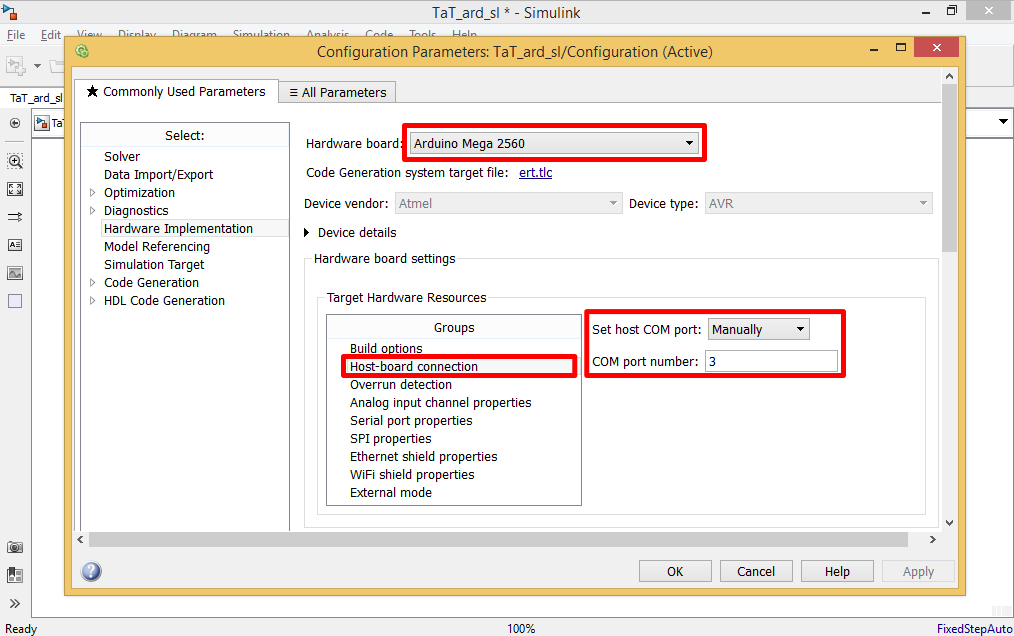Select Solver in the Select tree
The height and width of the screenshot is (636, 1014).
(122, 157)
